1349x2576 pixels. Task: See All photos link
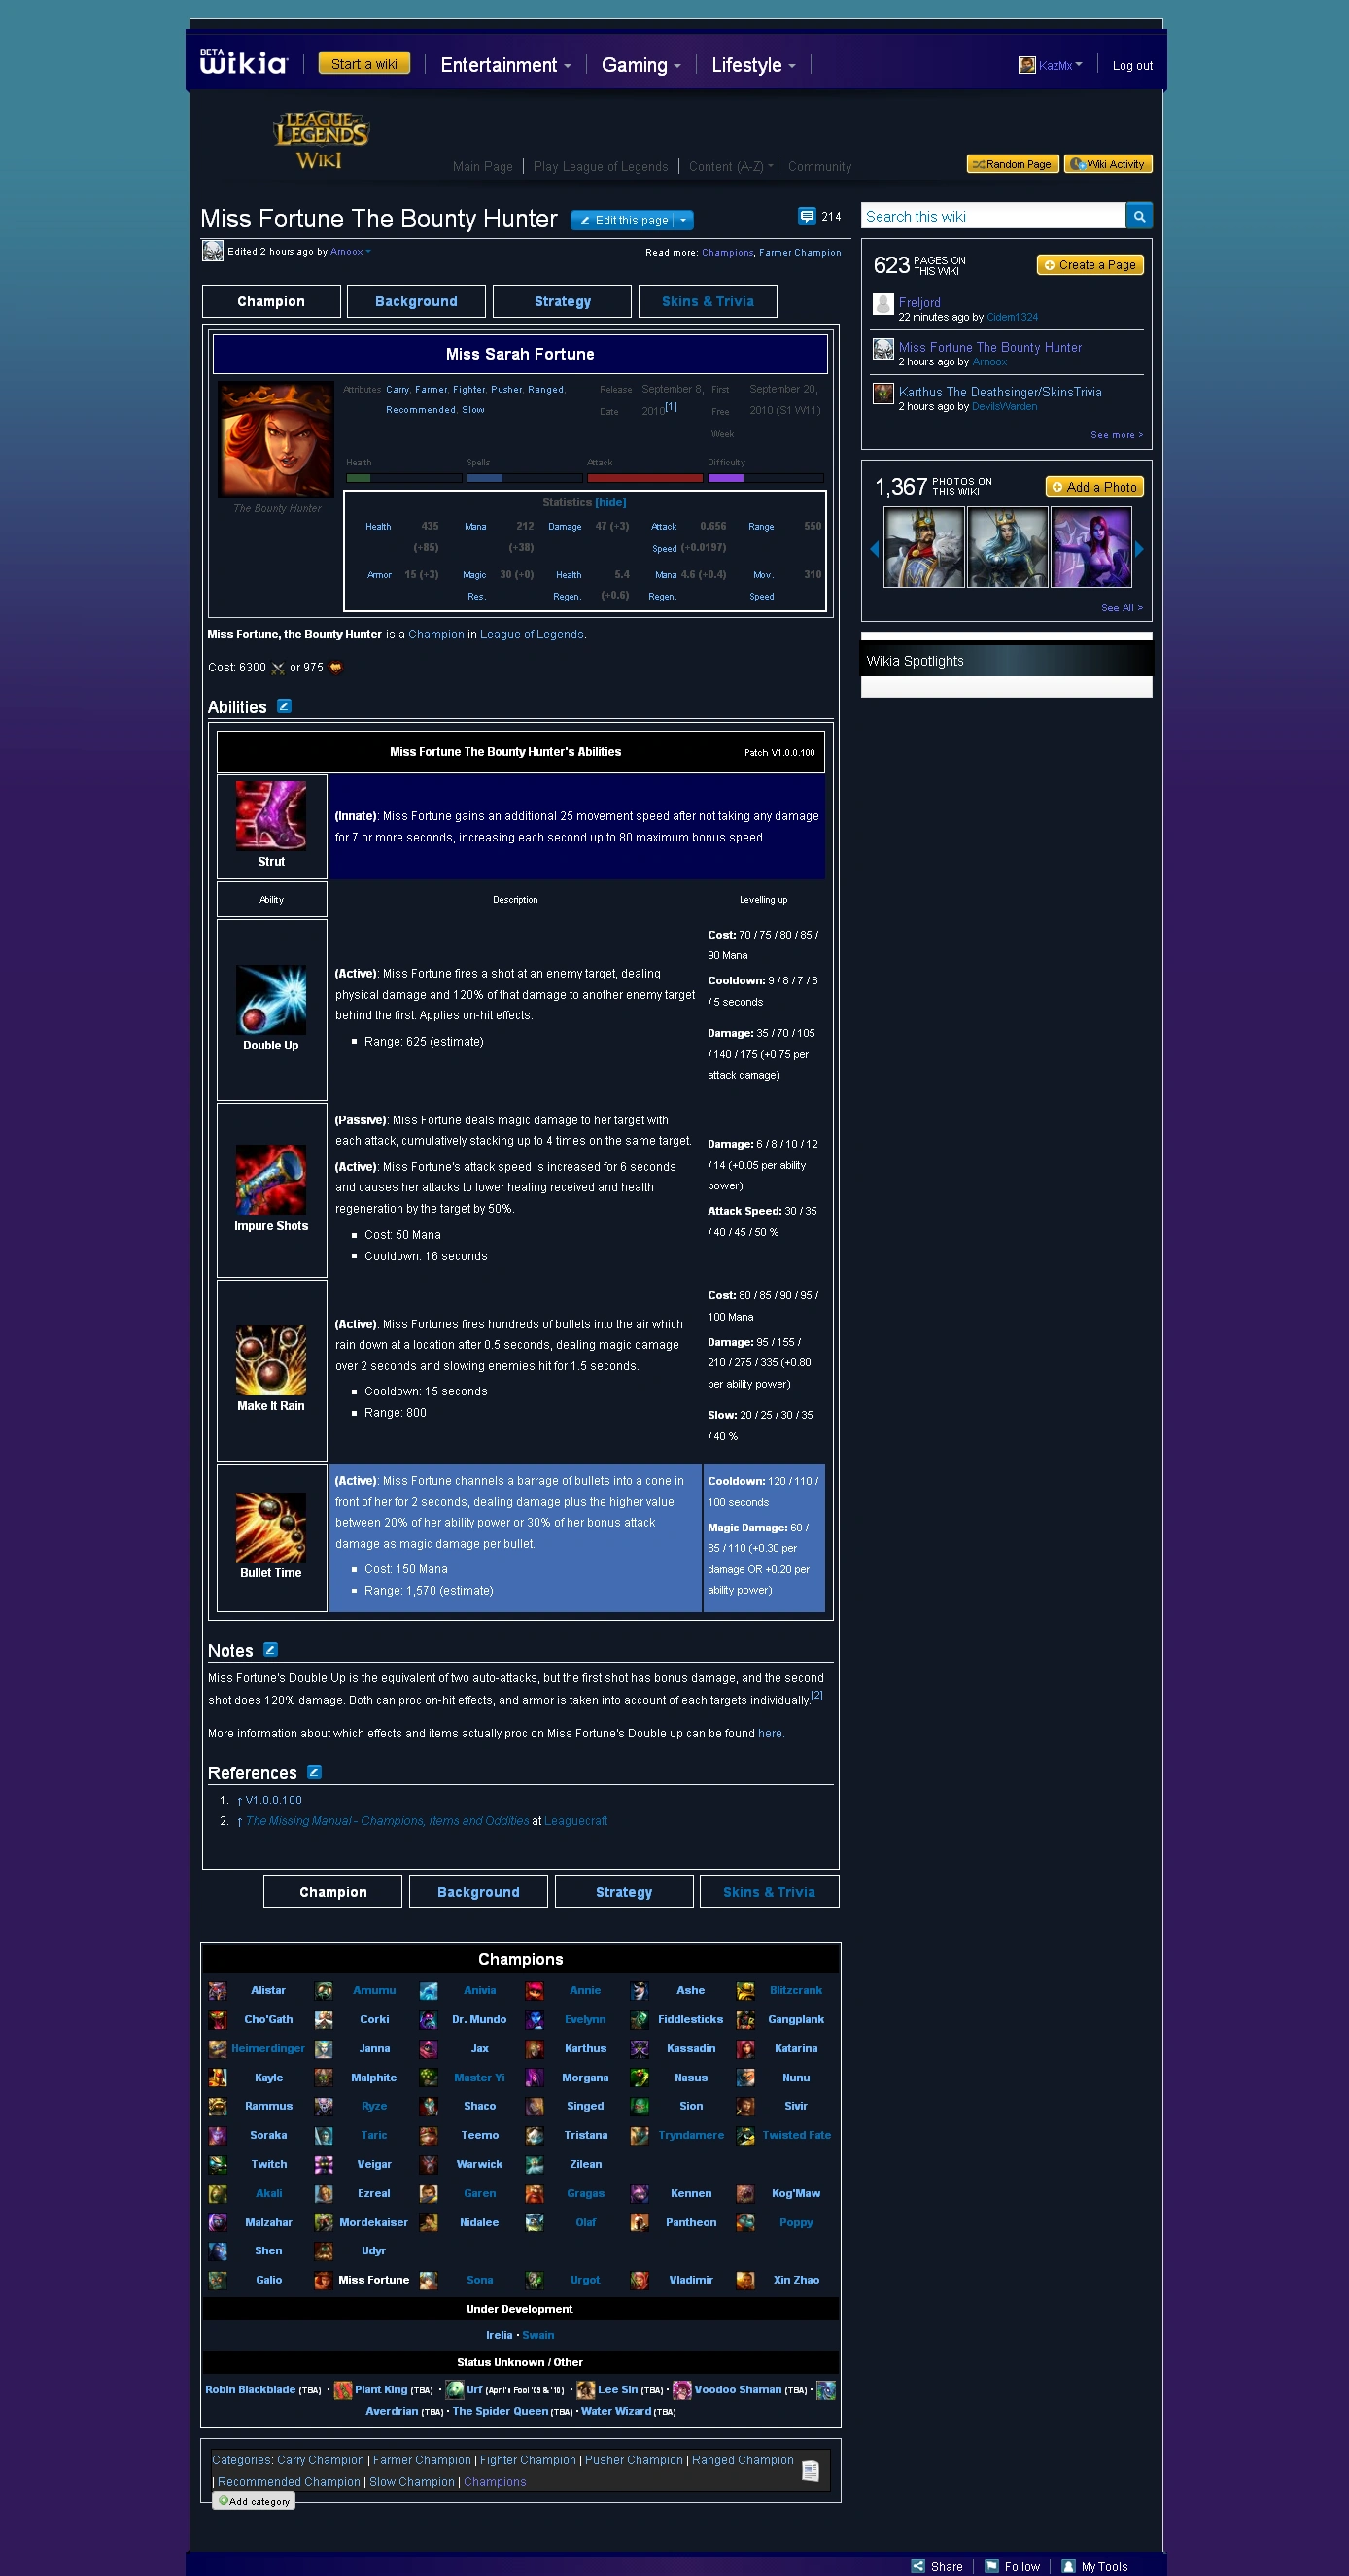(1121, 608)
